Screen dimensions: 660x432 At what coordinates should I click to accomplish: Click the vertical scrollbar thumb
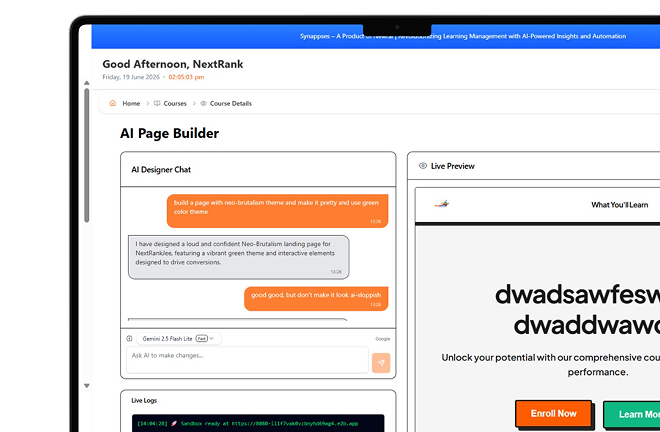pyautogui.click(x=87, y=155)
